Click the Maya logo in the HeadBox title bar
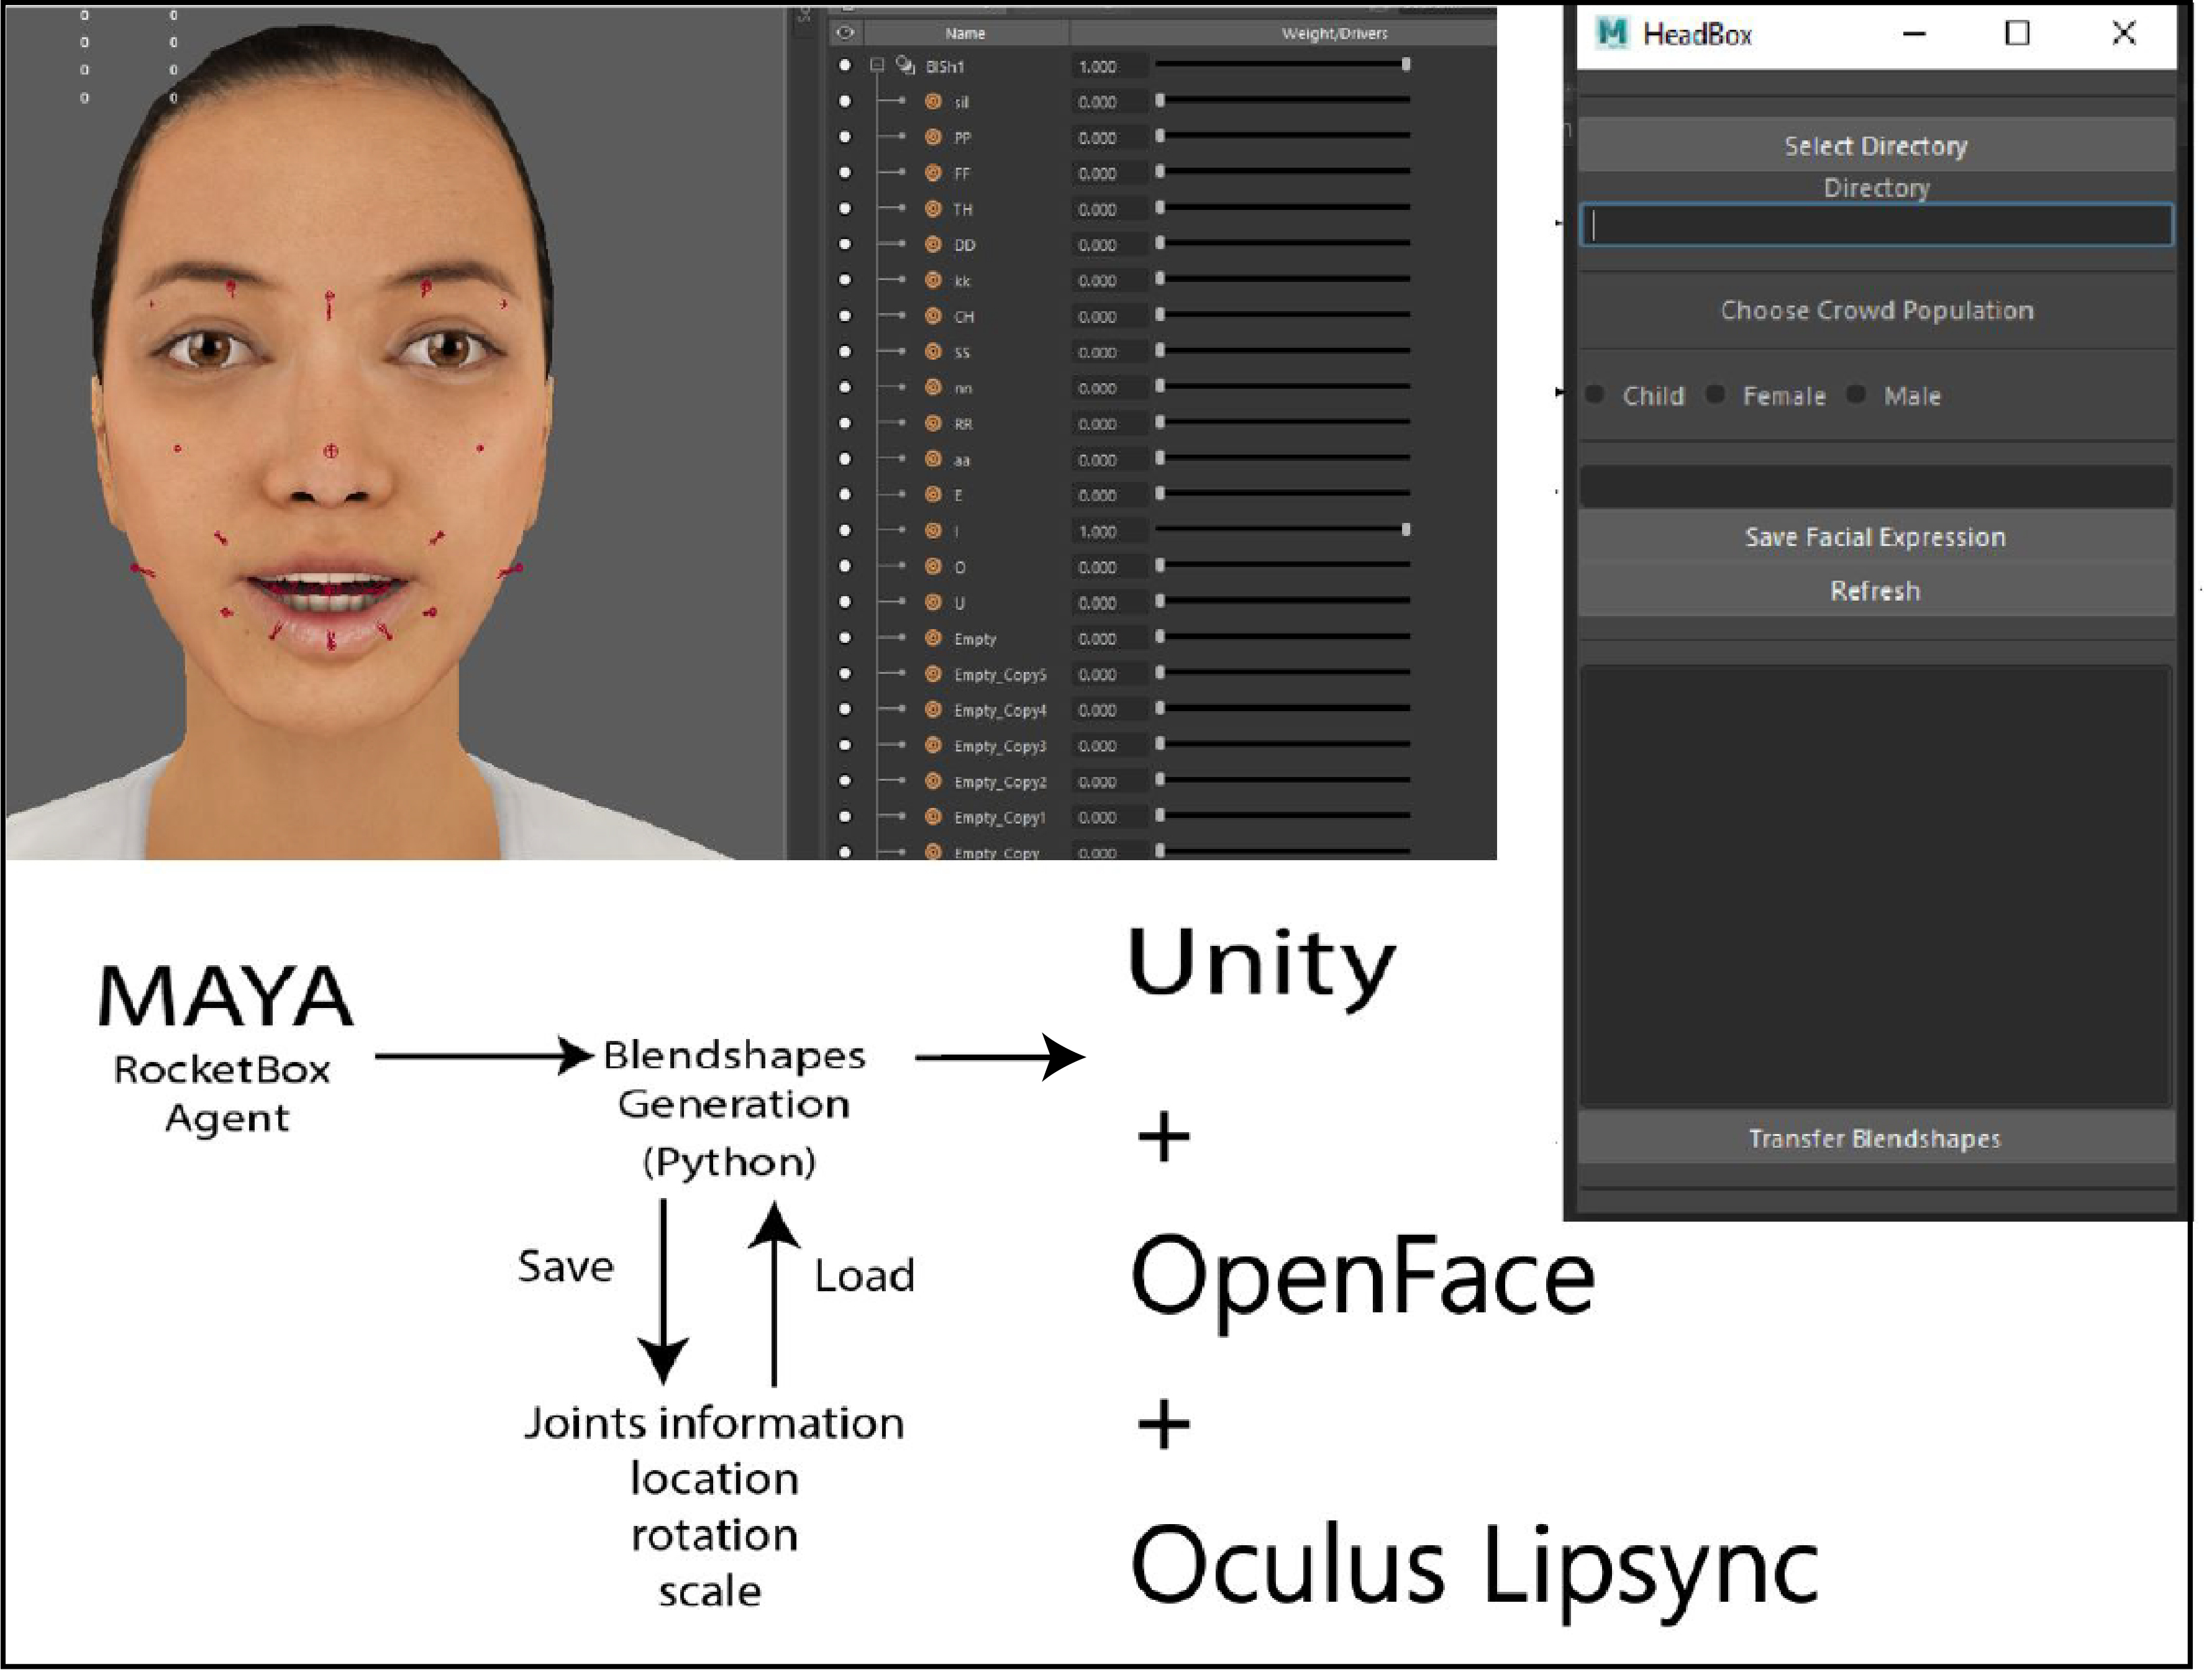This screenshot has width=2204, height=1680. [1612, 33]
